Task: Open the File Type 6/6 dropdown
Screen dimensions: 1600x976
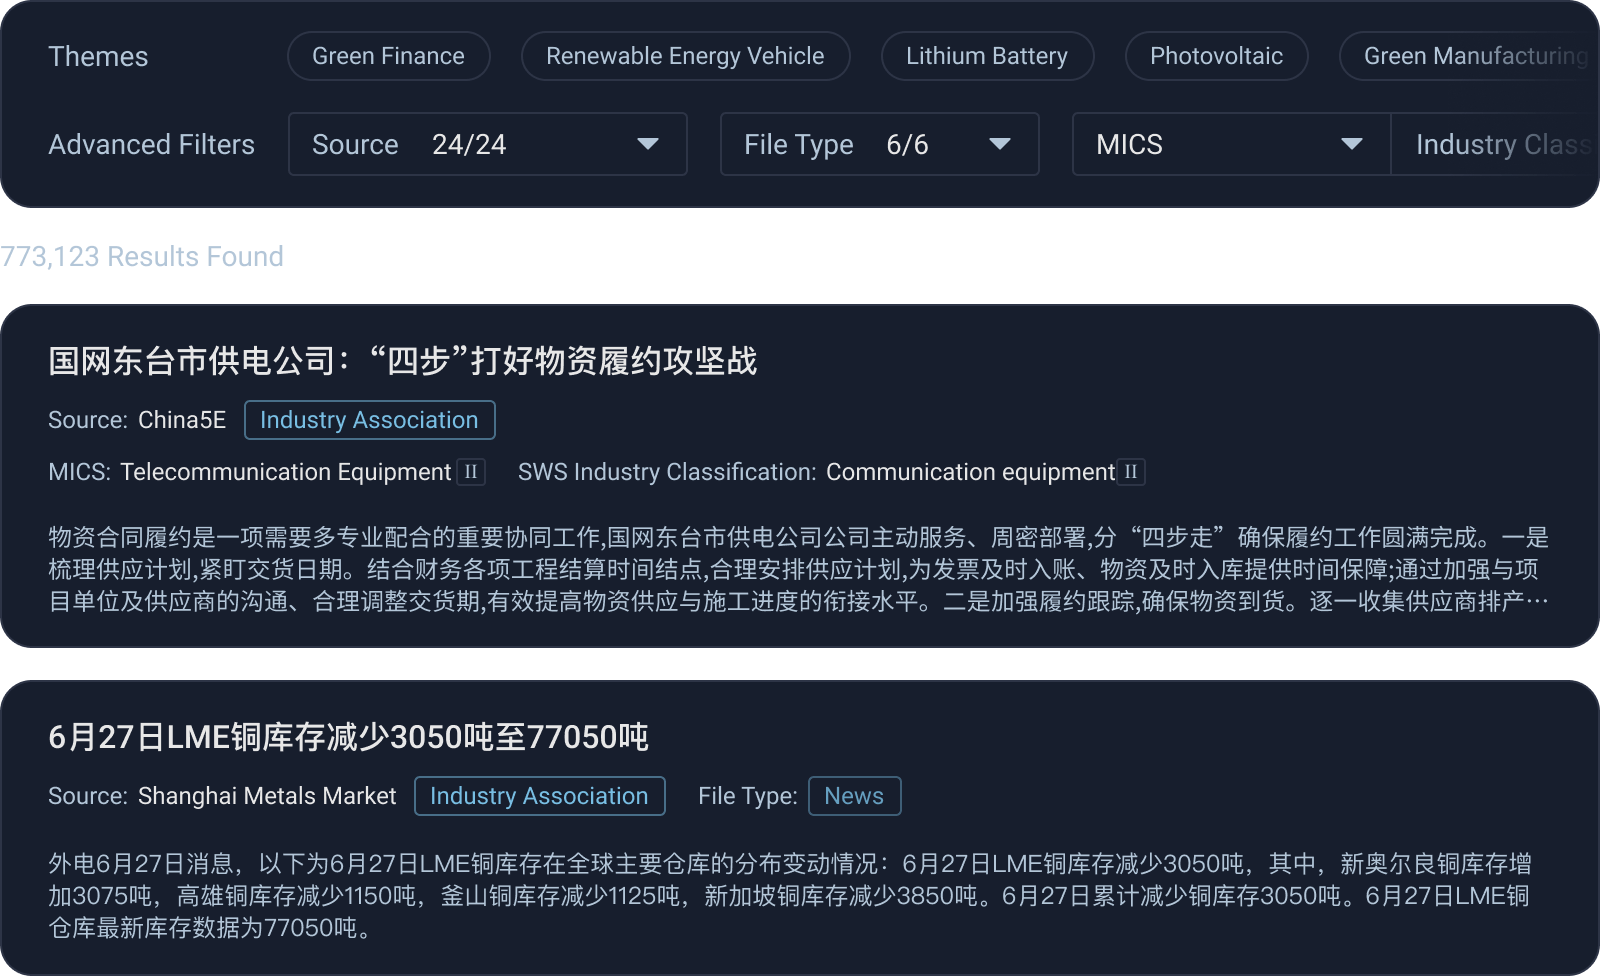Action: [880, 144]
